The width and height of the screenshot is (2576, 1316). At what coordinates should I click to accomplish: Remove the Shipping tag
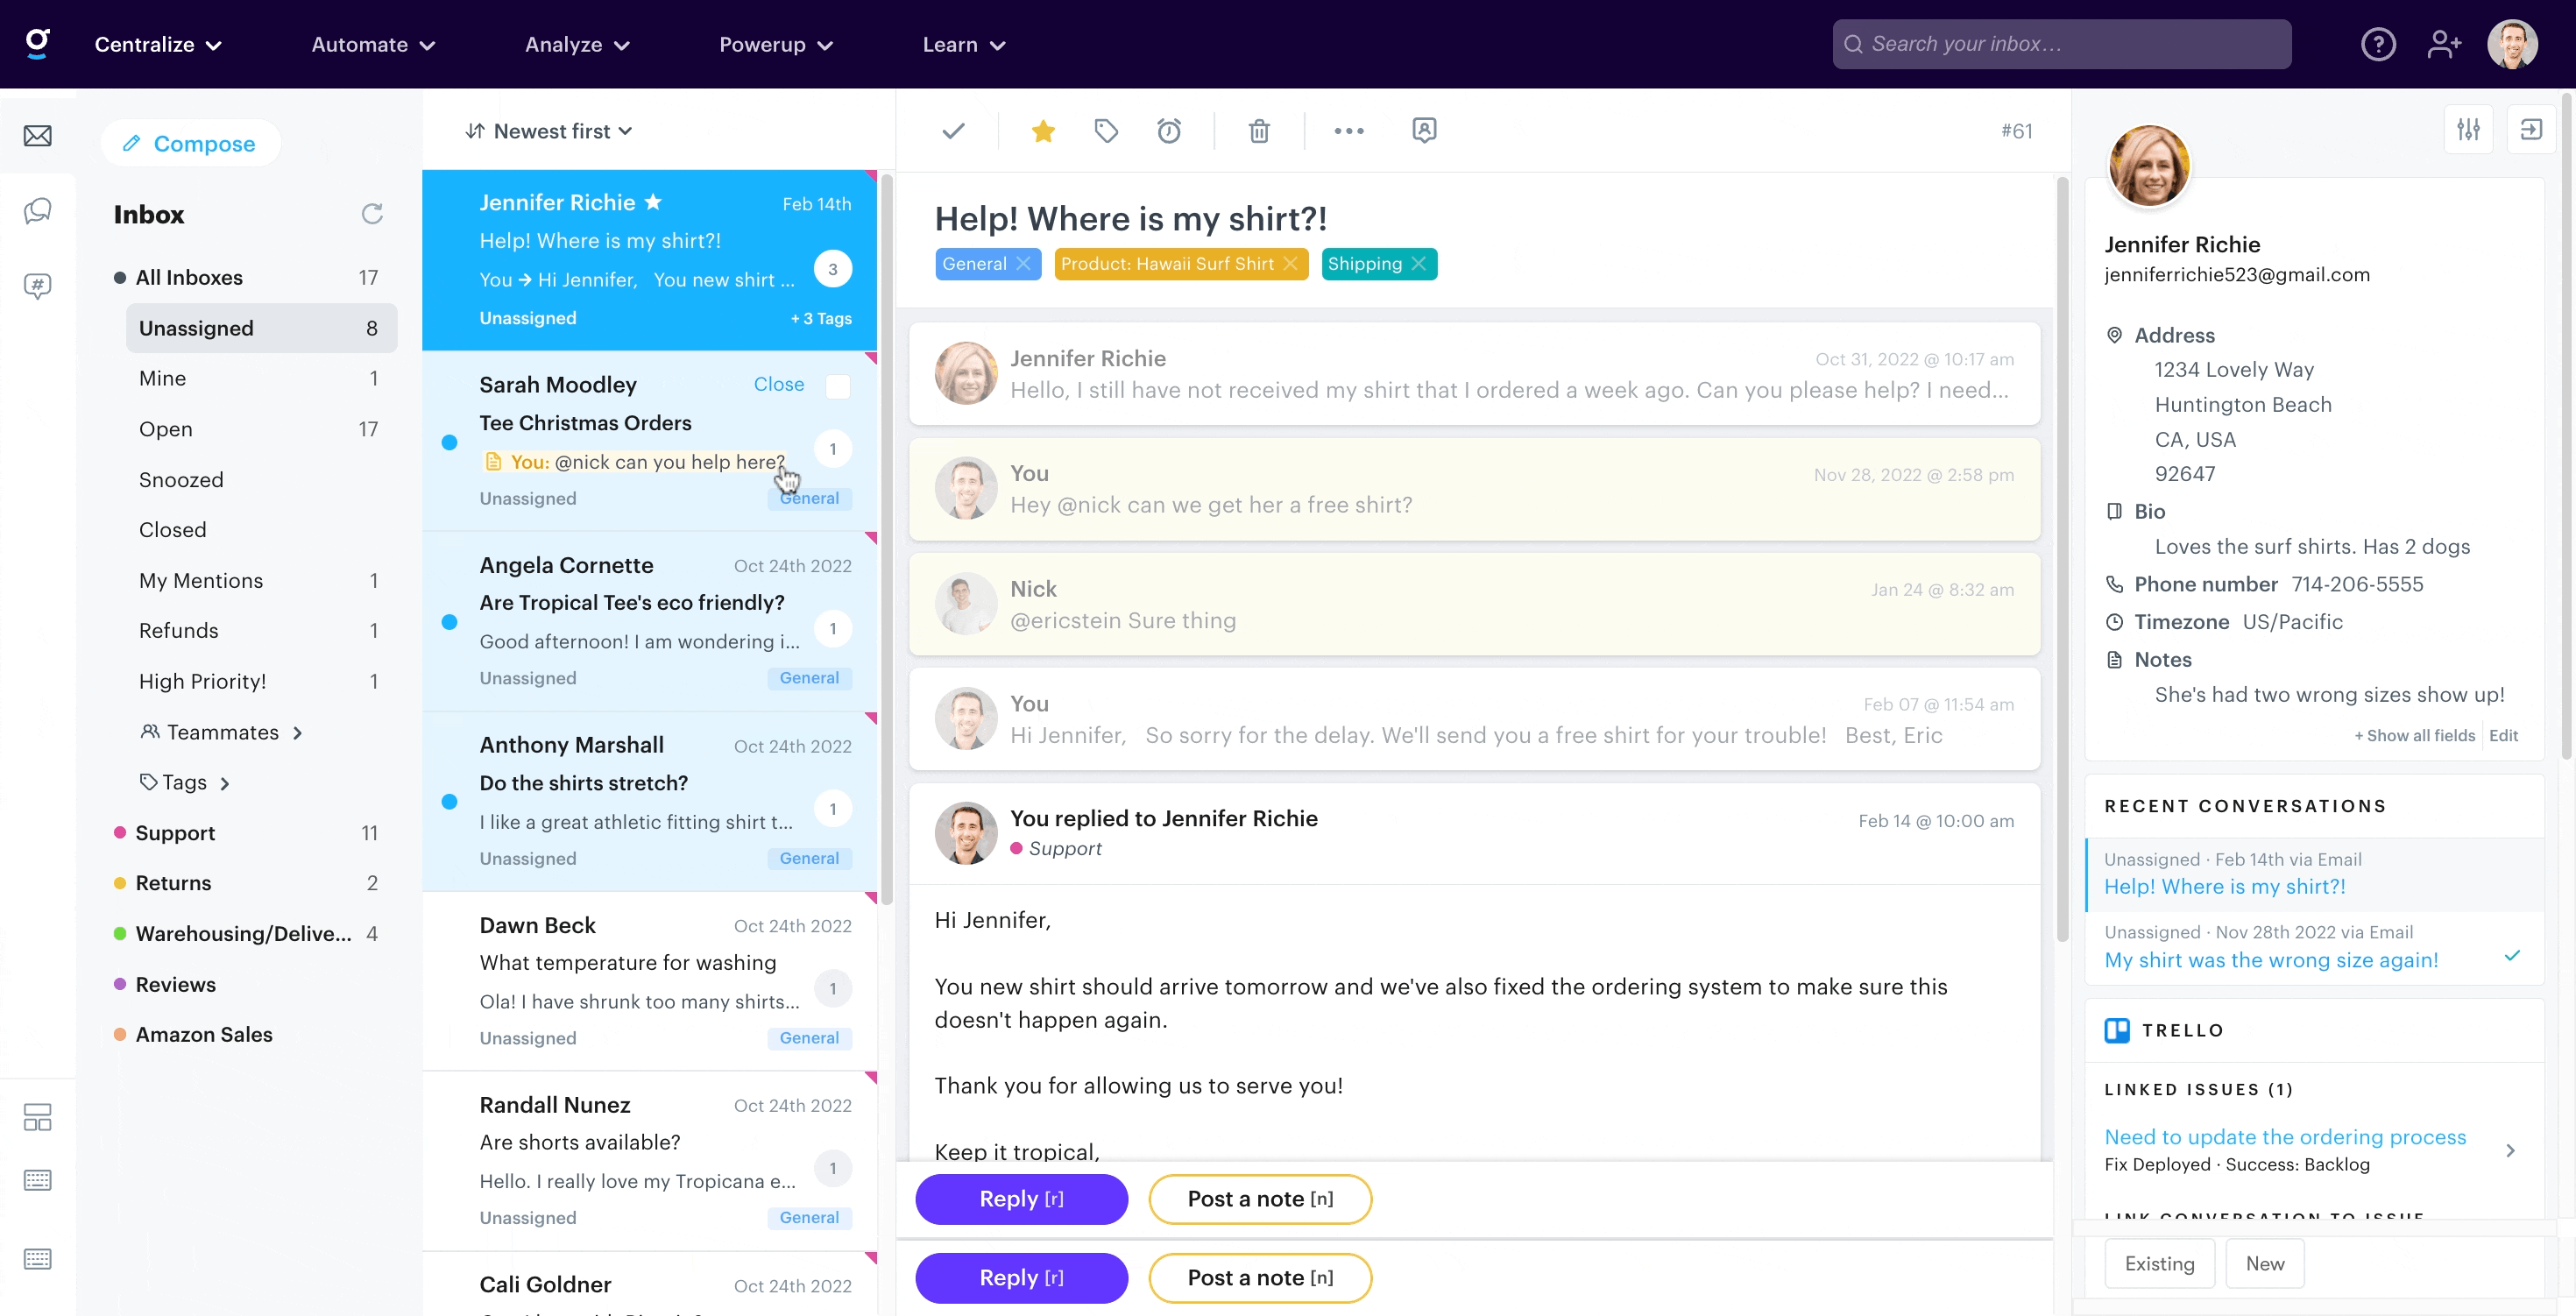click(x=1419, y=264)
